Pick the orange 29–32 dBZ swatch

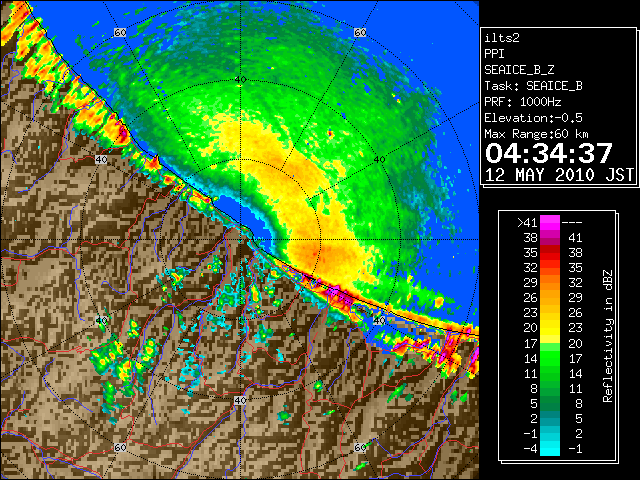(x=550, y=283)
